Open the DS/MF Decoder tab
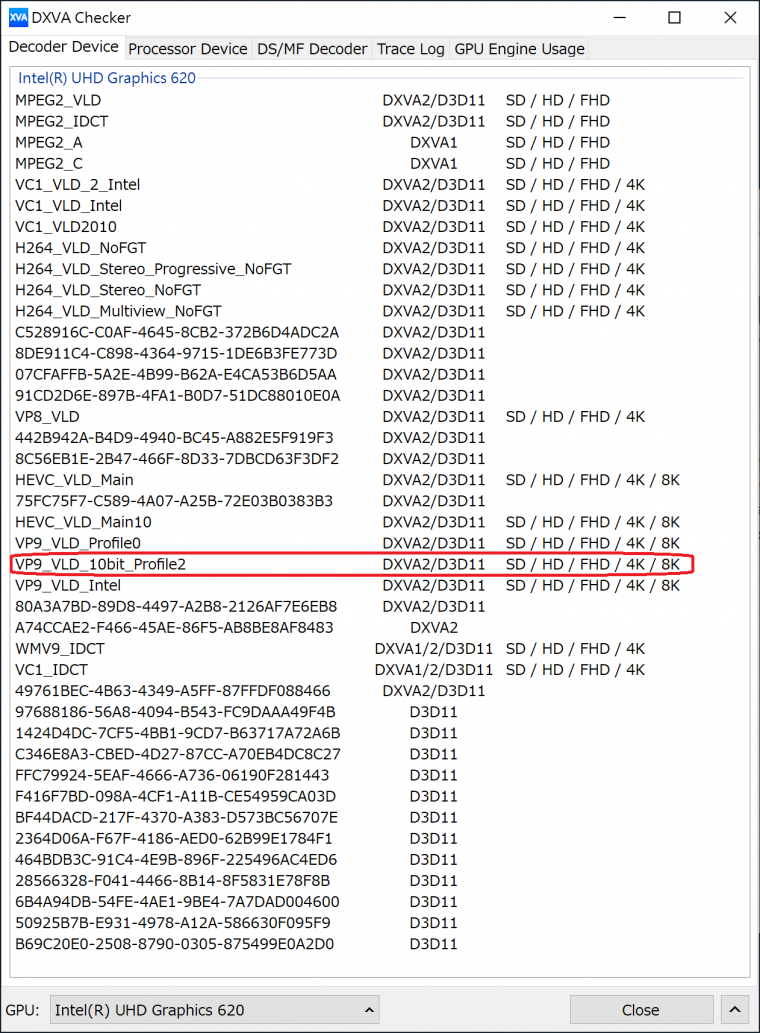The height and width of the screenshot is (1033, 760). tap(312, 49)
